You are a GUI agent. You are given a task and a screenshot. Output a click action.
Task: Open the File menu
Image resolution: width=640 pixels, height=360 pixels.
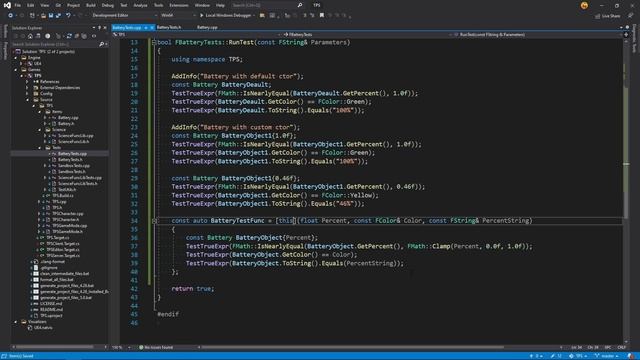[18, 5]
